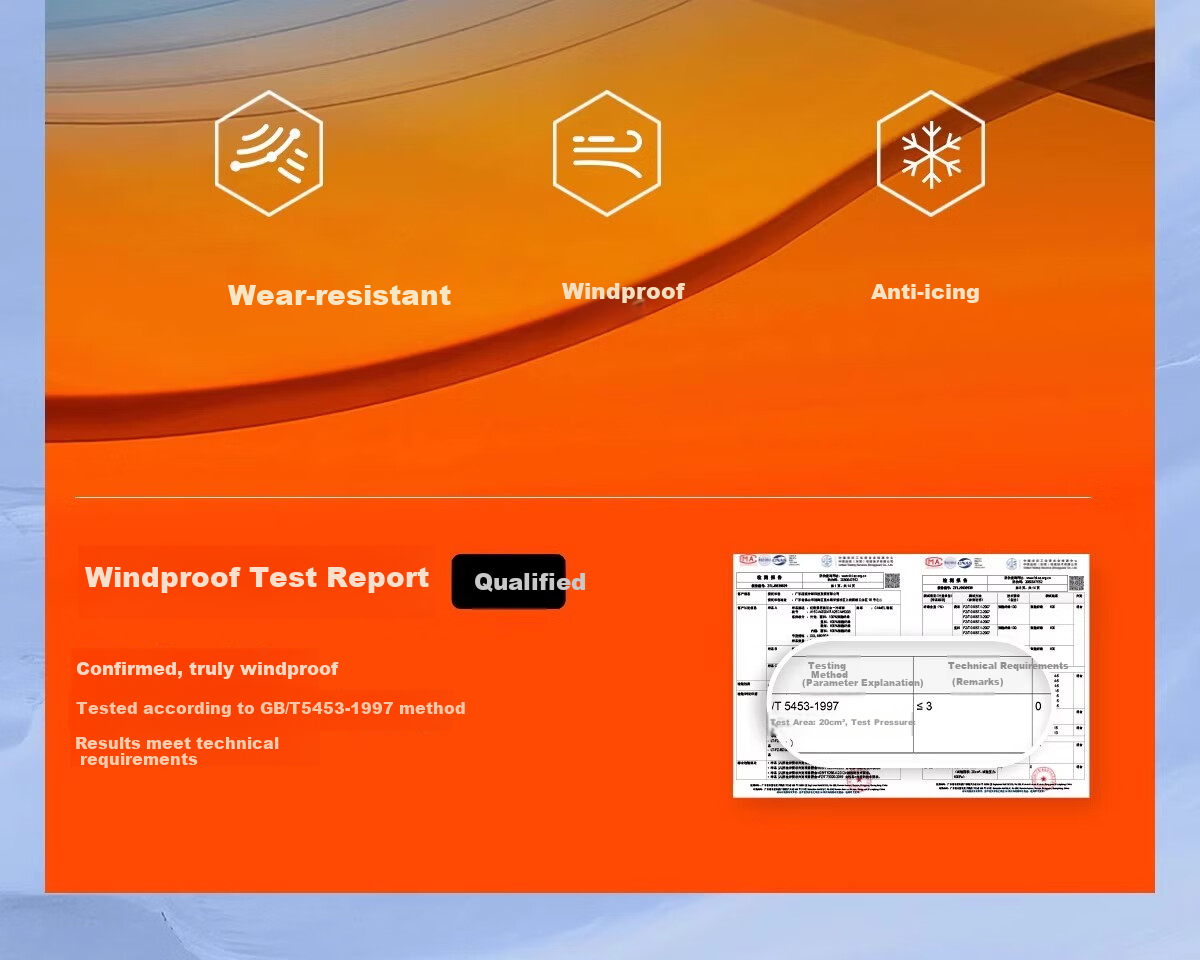This screenshot has height=960, width=1200.
Task: Click the wear-resistant hexagon icon
Action: tap(269, 153)
